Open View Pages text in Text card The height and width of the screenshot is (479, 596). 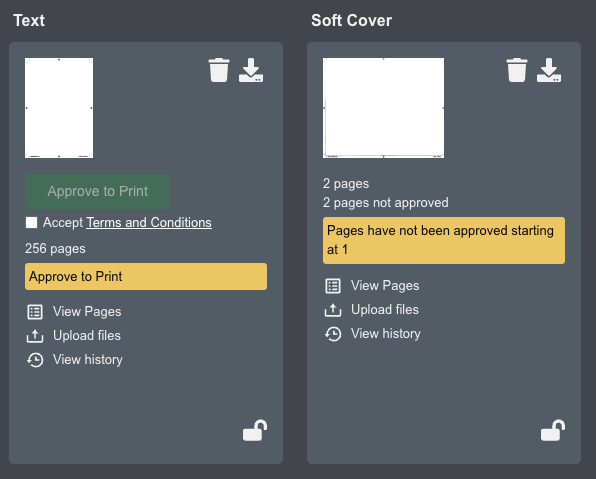click(87, 312)
